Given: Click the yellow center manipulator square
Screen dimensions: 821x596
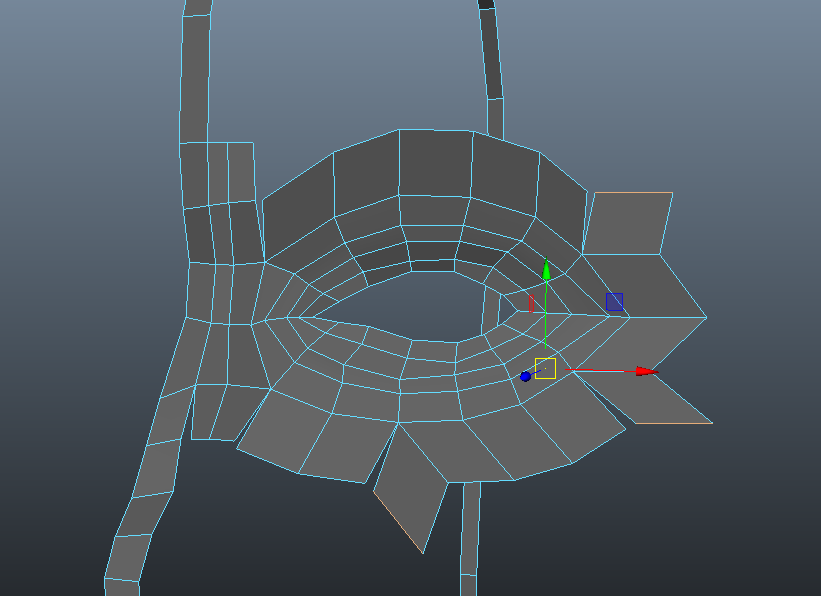Looking at the screenshot, I should pos(545,368).
